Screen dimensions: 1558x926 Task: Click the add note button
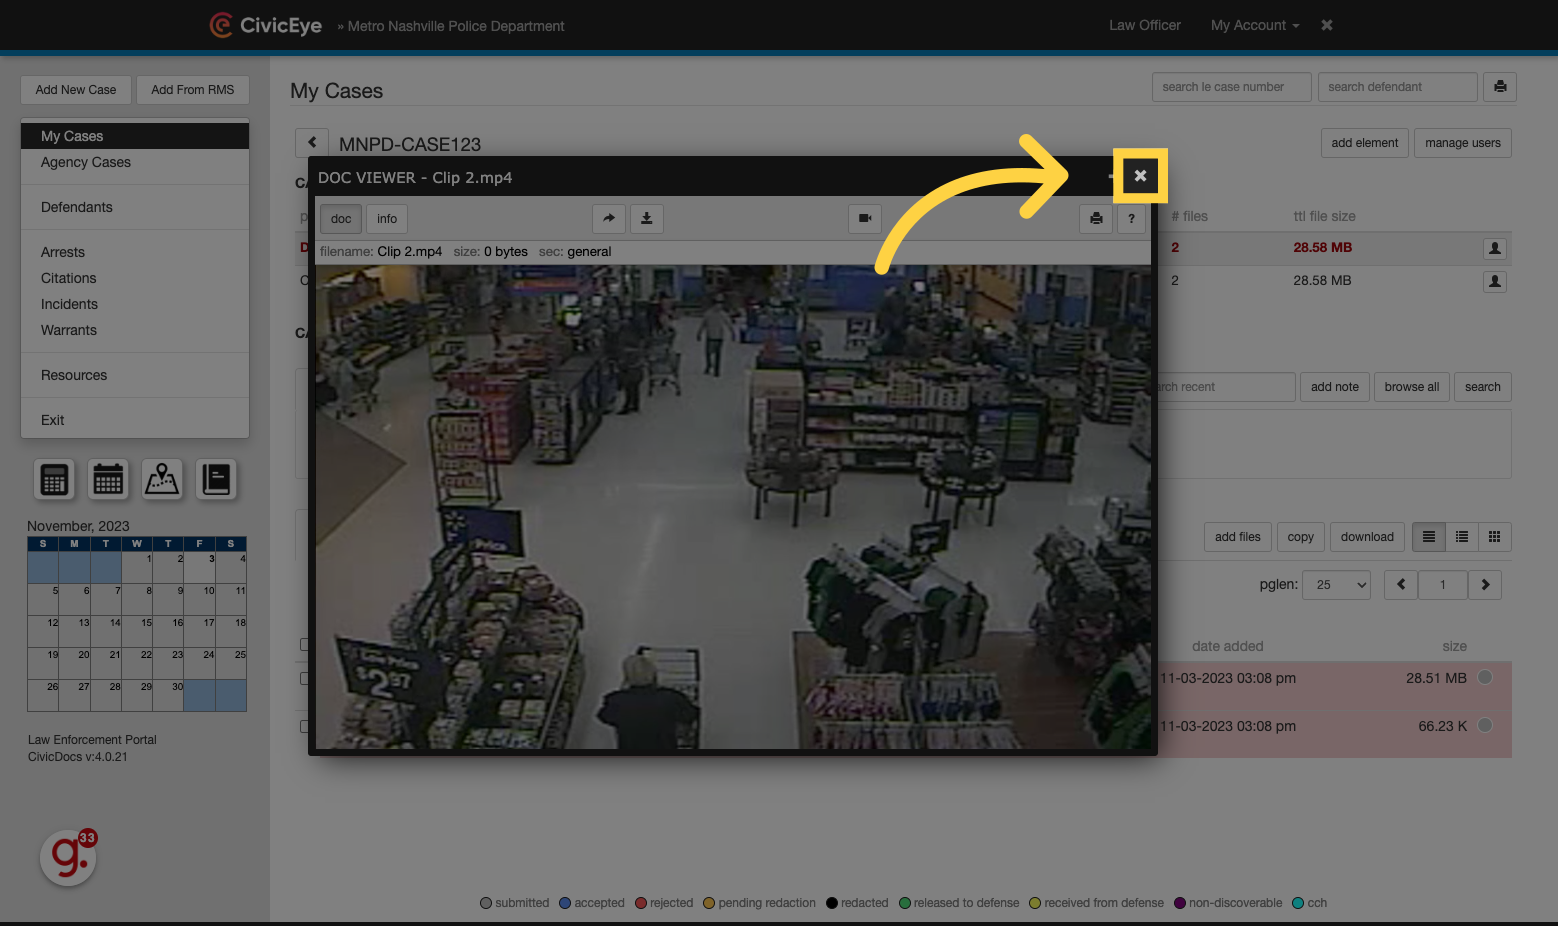click(1335, 387)
